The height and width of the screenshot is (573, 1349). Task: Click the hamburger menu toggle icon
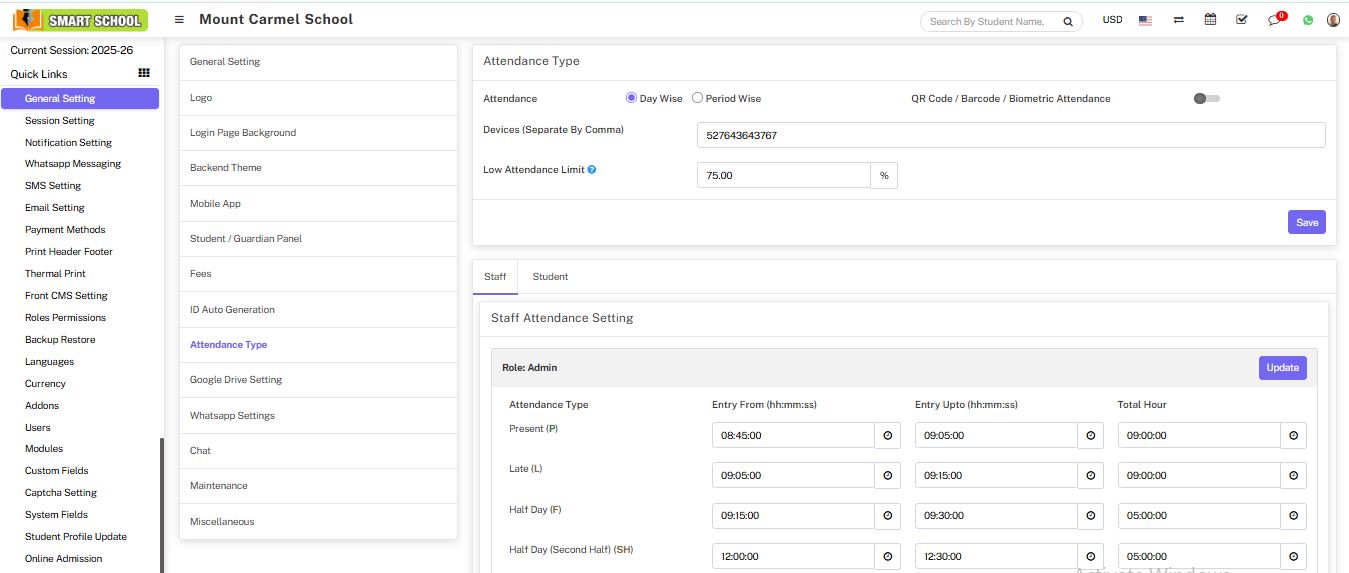click(x=179, y=20)
